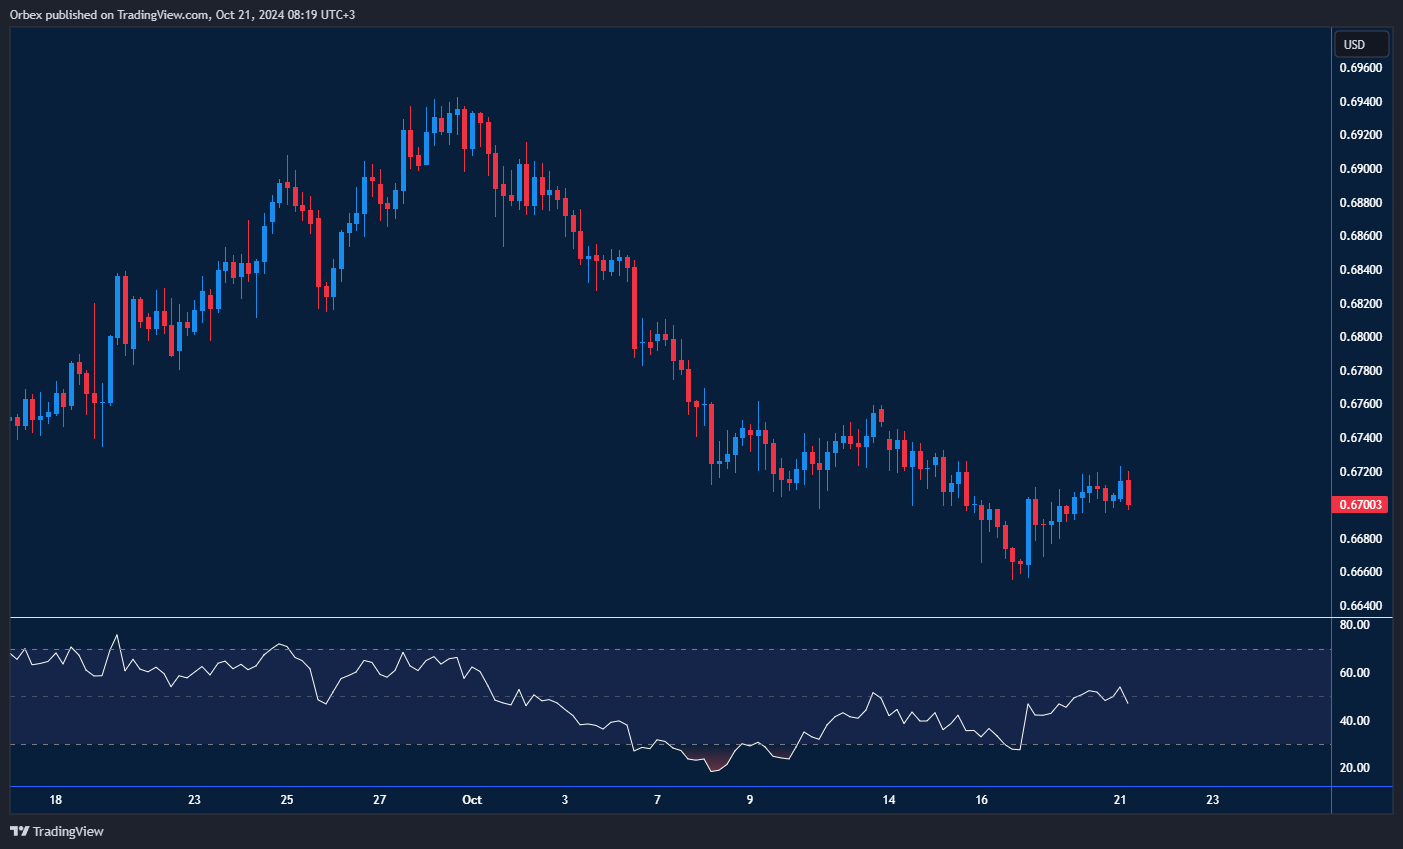
Task: Open the USD currency selector
Action: pos(1361,44)
